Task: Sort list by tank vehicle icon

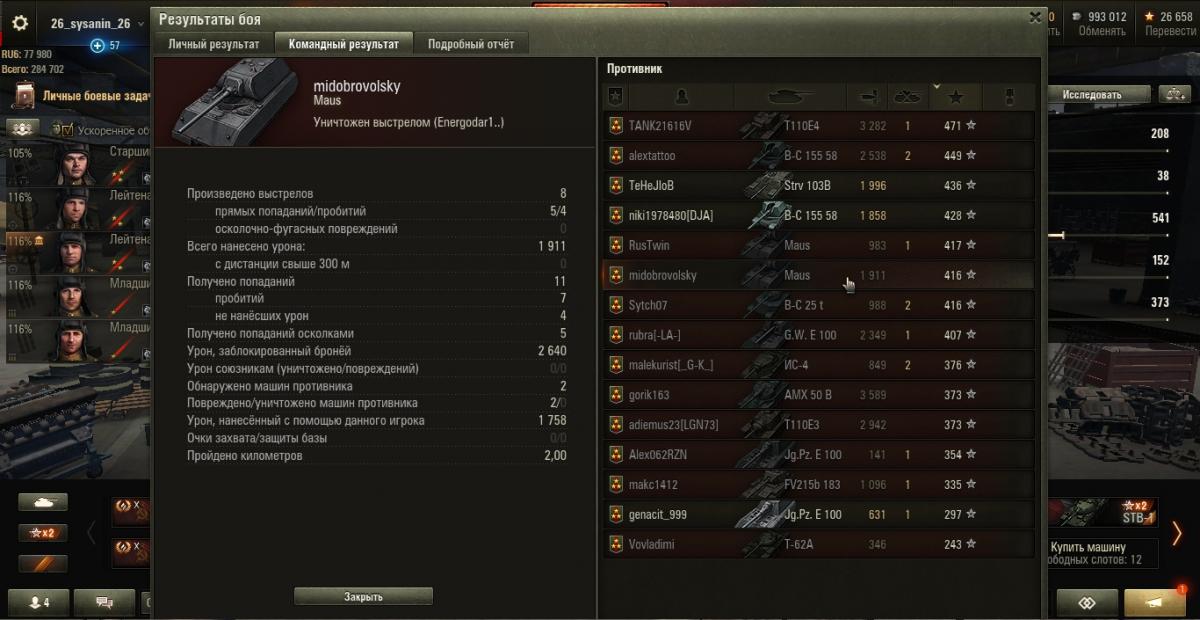Action: 791,97
